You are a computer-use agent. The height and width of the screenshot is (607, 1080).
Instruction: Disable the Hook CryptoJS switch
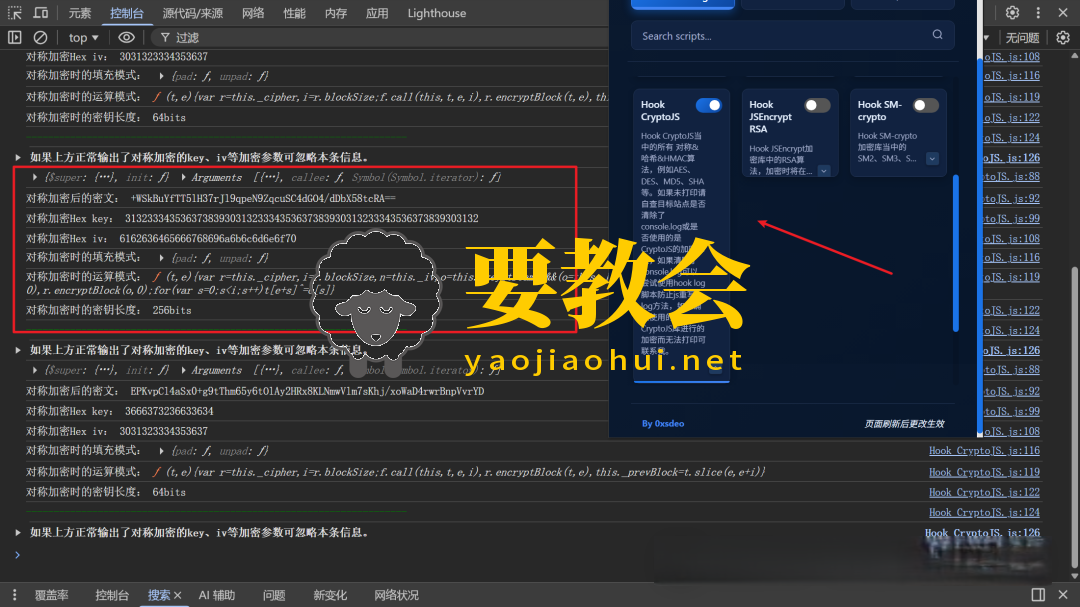point(708,105)
